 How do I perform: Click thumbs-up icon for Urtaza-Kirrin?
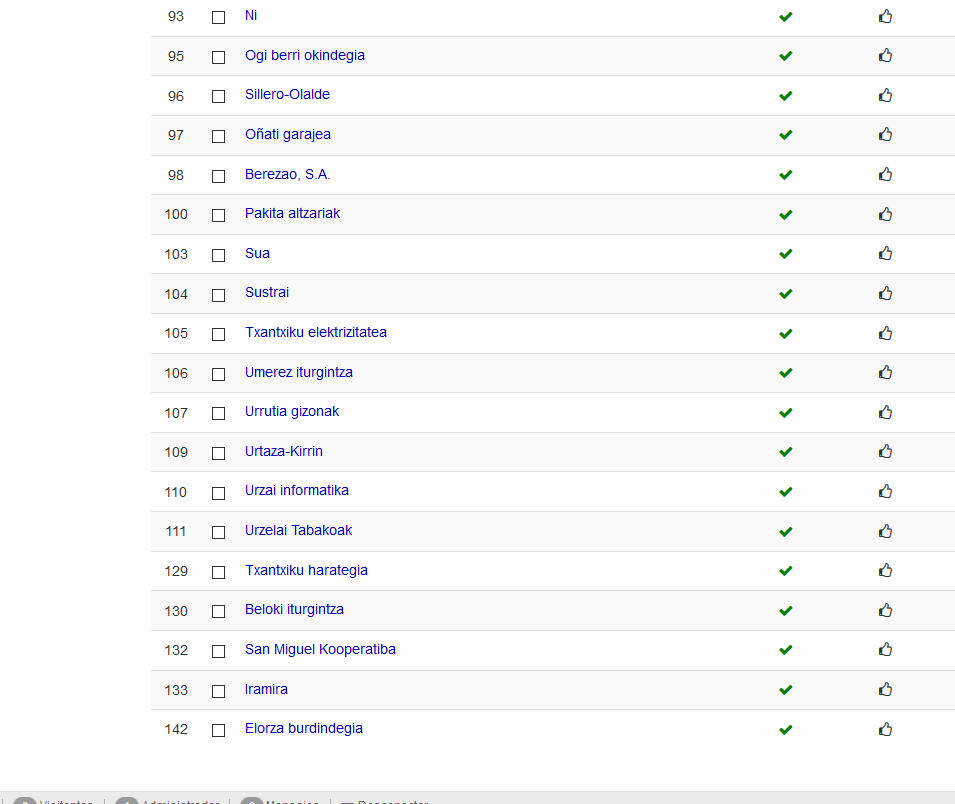click(886, 451)
